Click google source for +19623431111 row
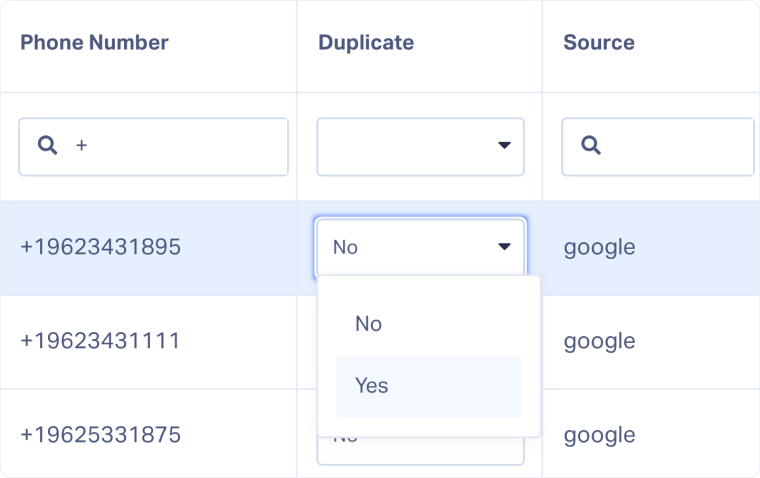 [x=599, y=341]
